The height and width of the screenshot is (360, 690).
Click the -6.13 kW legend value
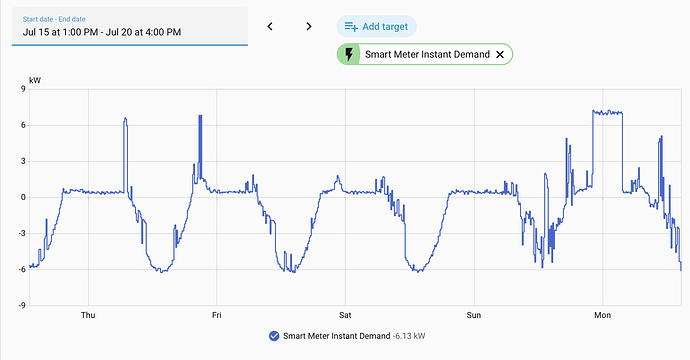pyautogui.click(x=409, y=336)
